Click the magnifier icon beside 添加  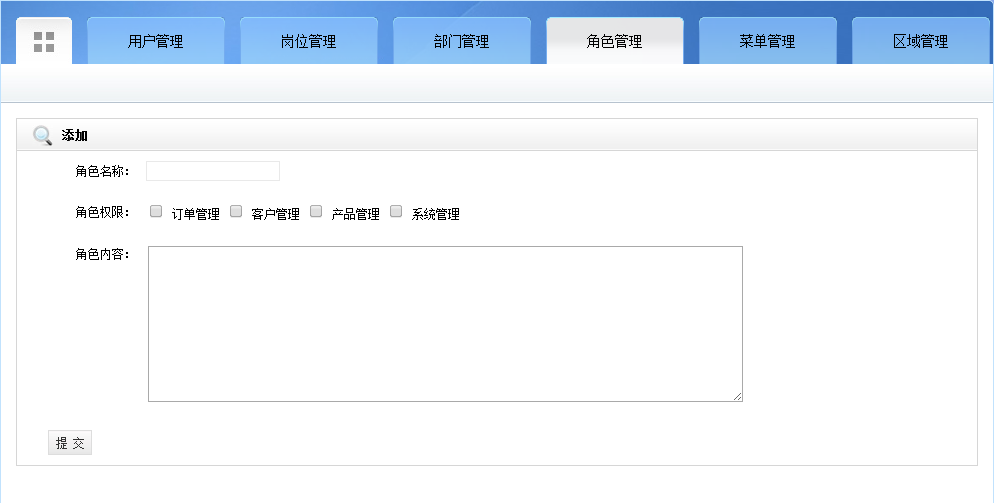pos(42,136)
